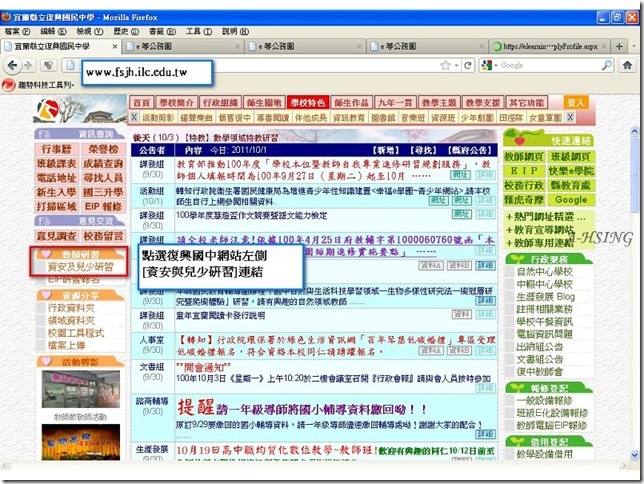
Task: Open the 圖書館 submenu link
Action: (383, 118)
